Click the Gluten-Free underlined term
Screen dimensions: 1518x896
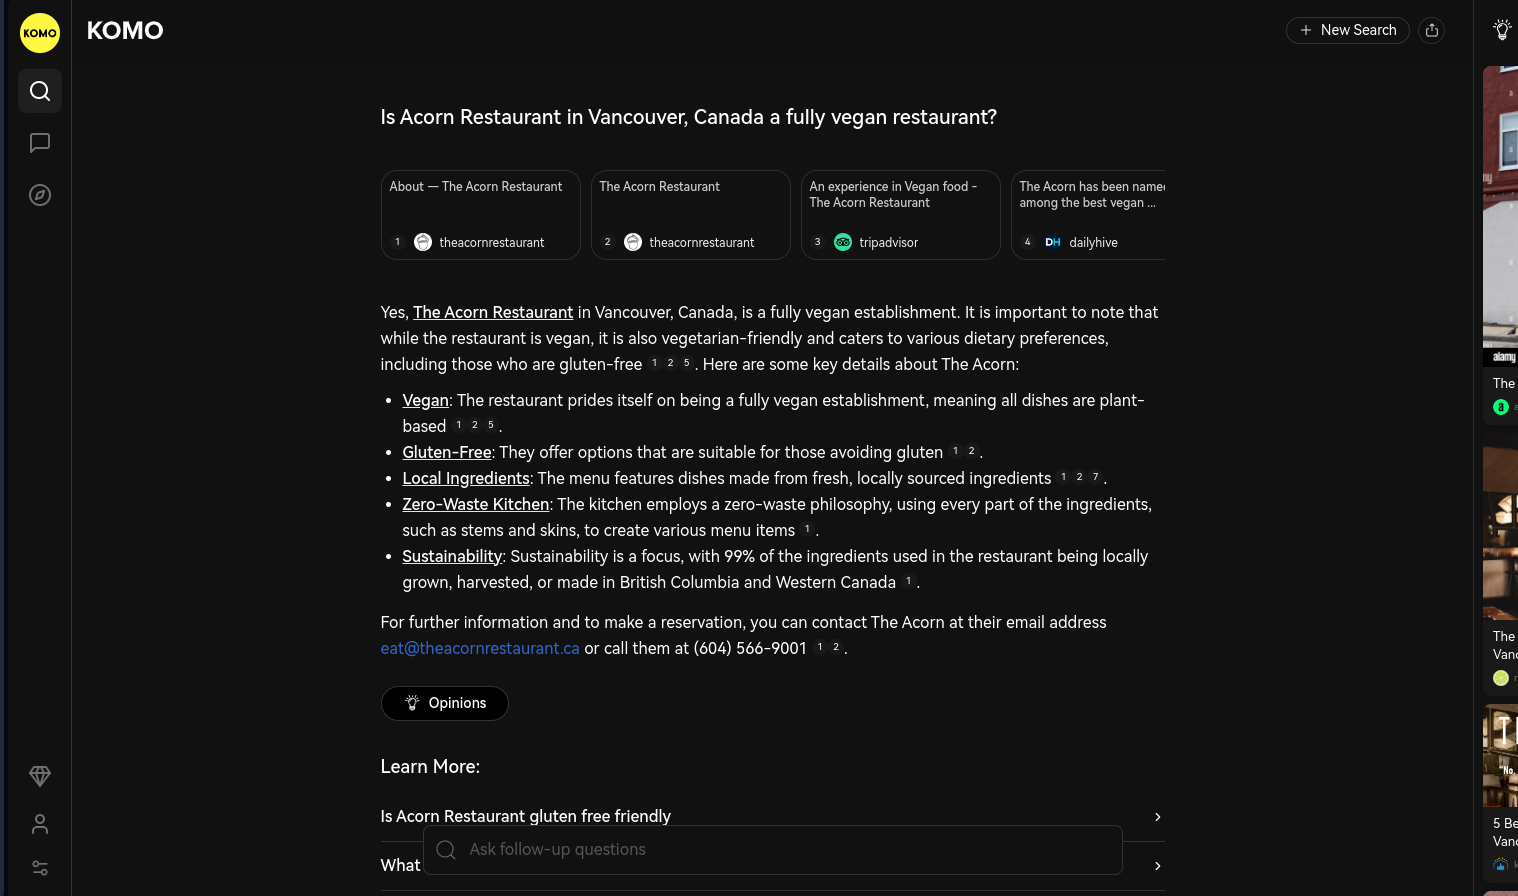click(x=447, y=452)
